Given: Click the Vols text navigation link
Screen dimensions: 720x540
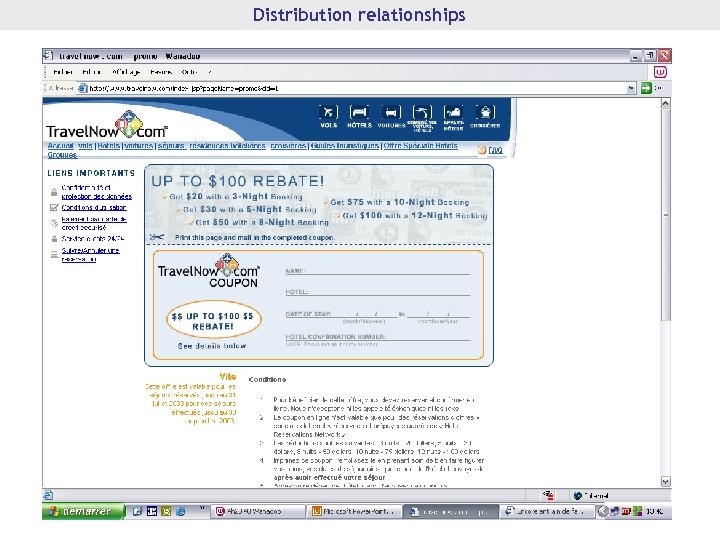Looking at the screenshot, I should pos(85,146).
